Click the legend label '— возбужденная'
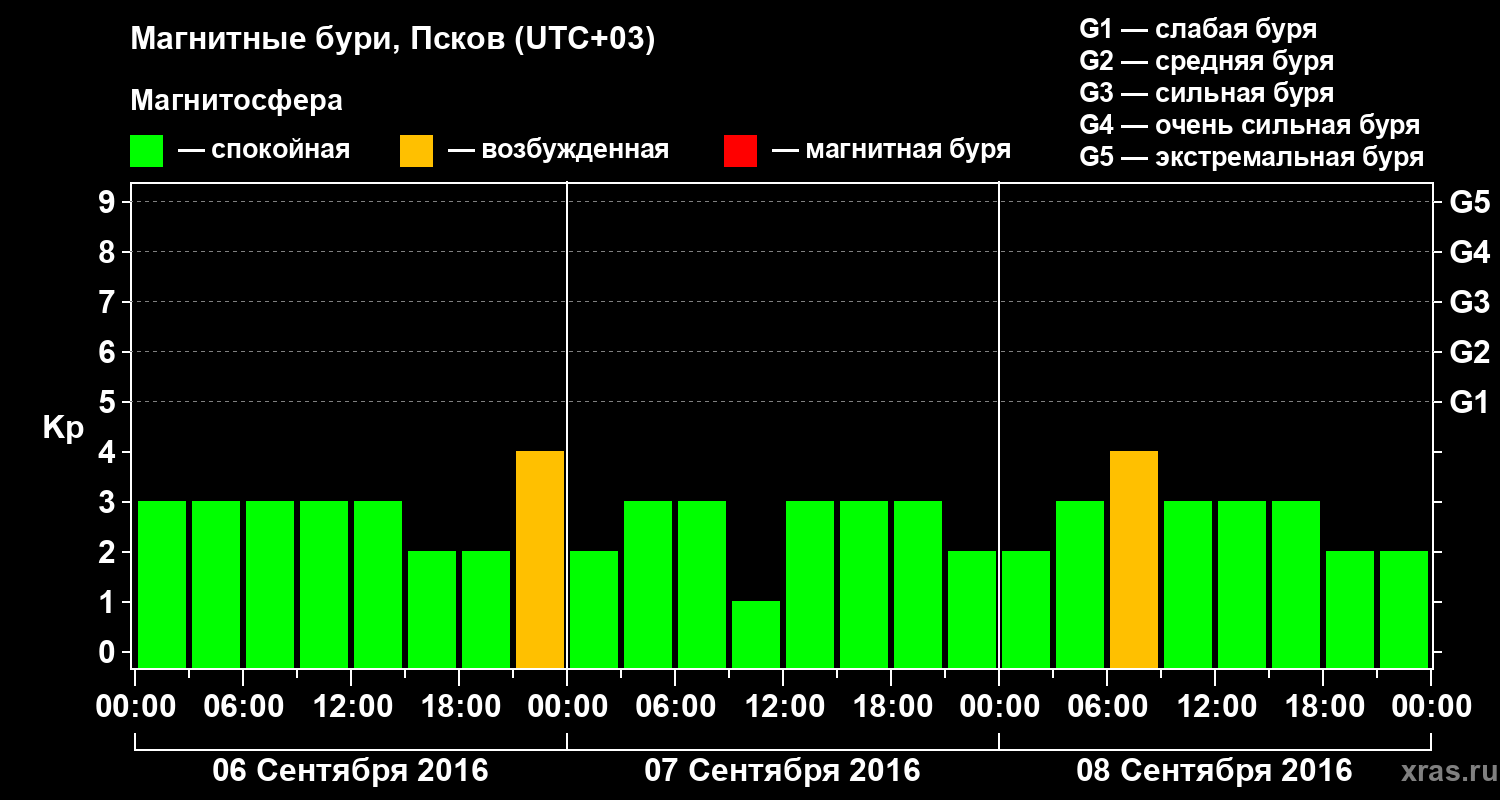Viewport: 1500px width, 800px height. [x=558, y=150]
